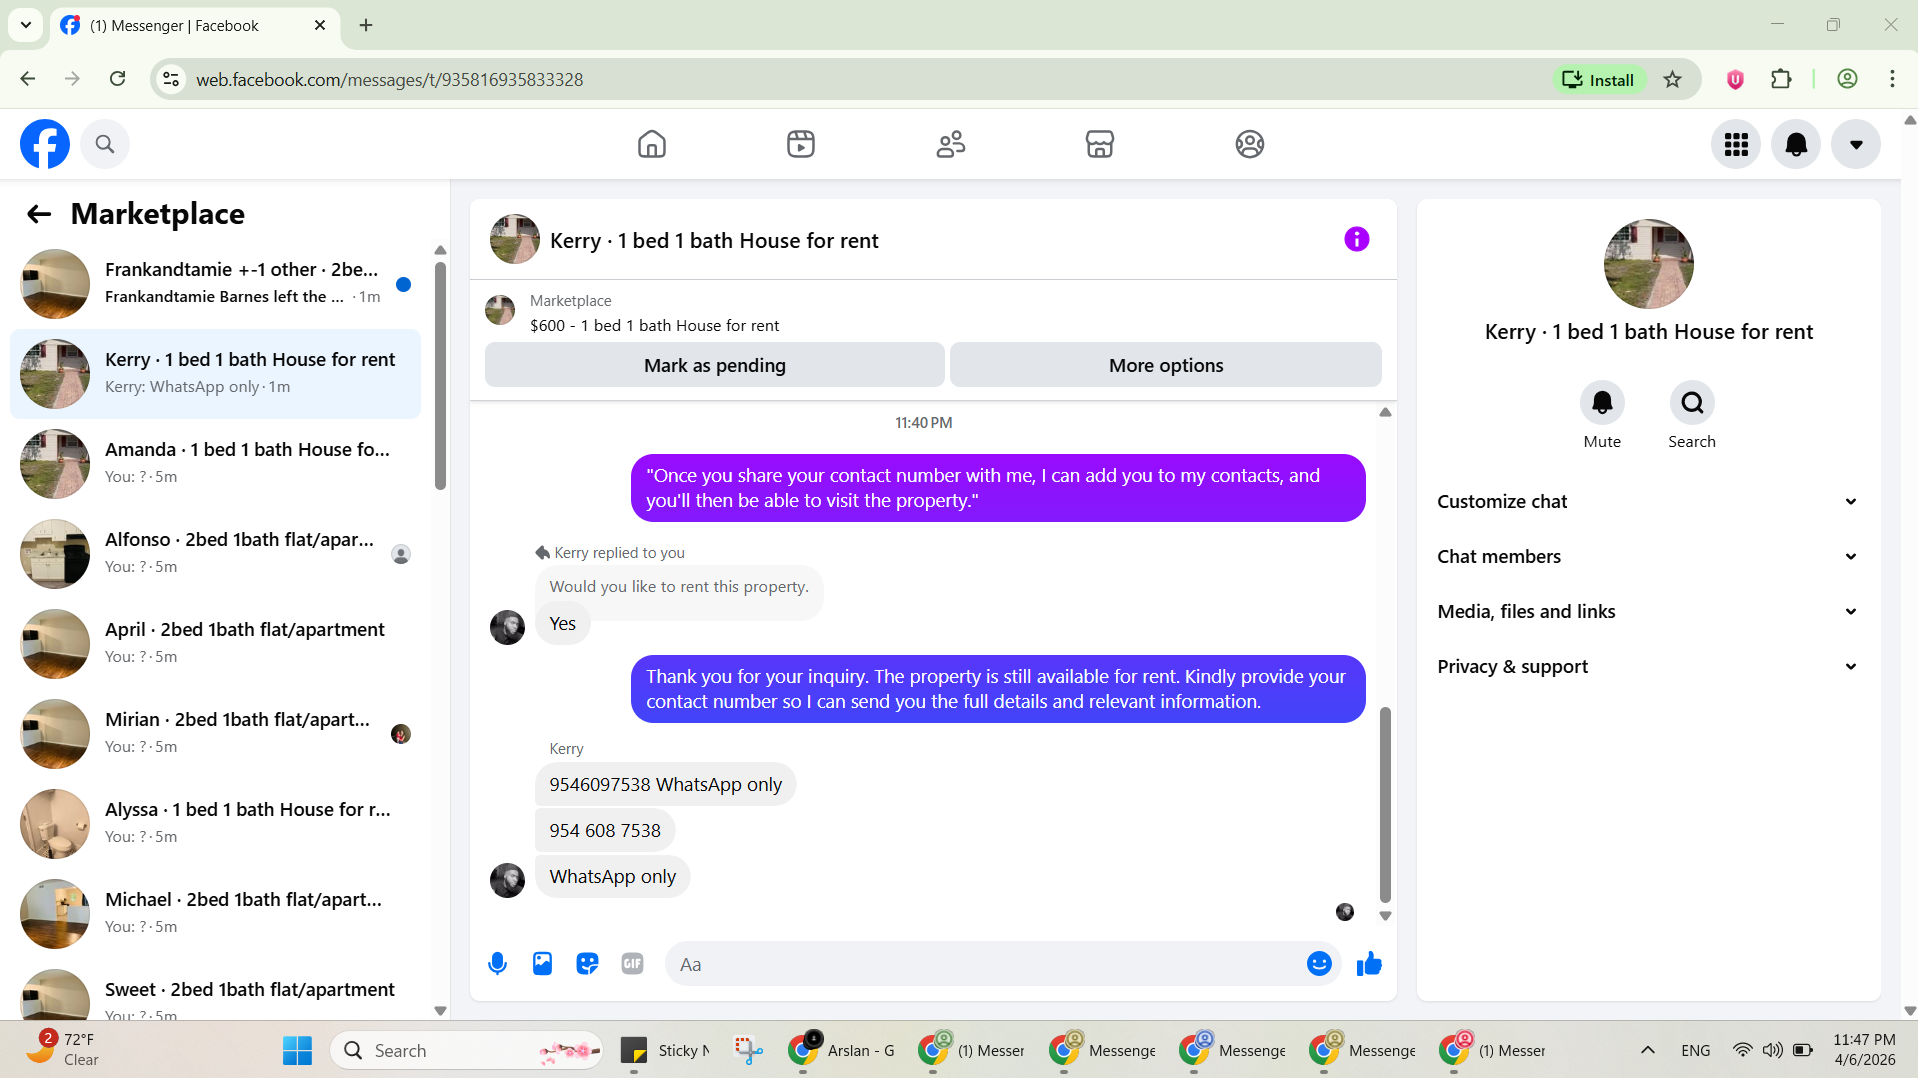Open the Facebook search icon
The height and width of the screenshot is (1078, 1918).
[105, 144]
